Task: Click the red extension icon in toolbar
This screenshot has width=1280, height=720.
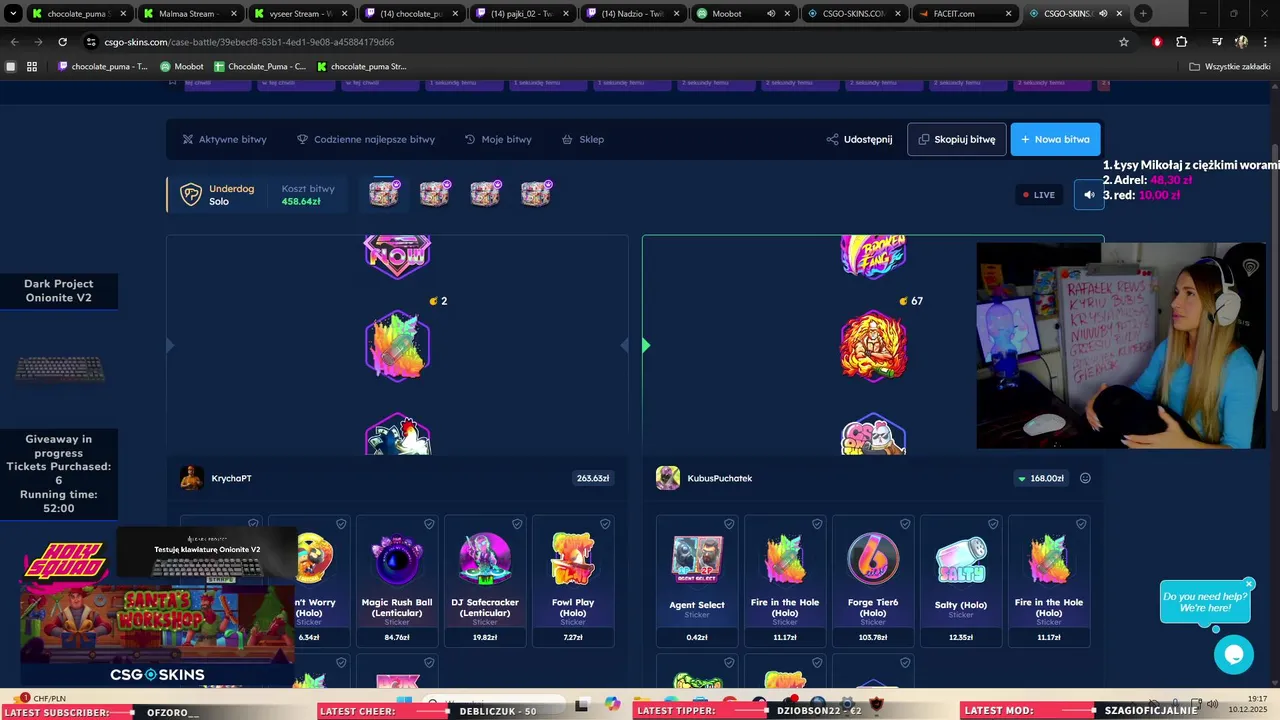Action: click(1157, 42)
